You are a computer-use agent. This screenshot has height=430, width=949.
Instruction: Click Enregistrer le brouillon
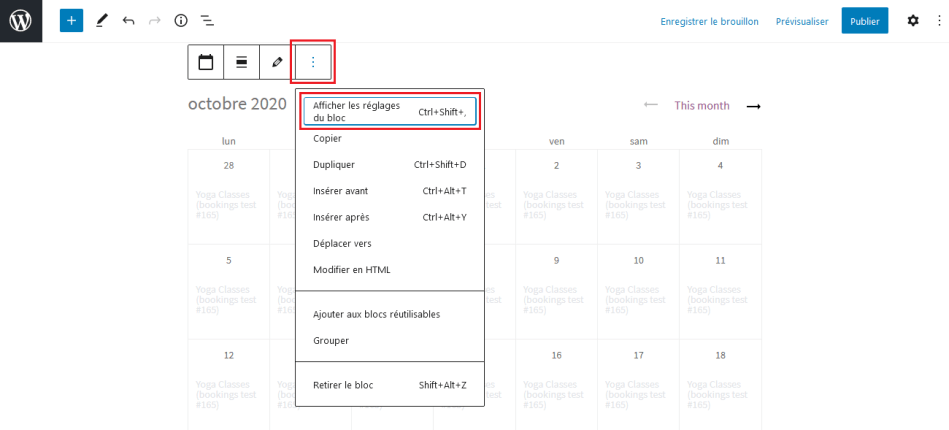point(709,21)
